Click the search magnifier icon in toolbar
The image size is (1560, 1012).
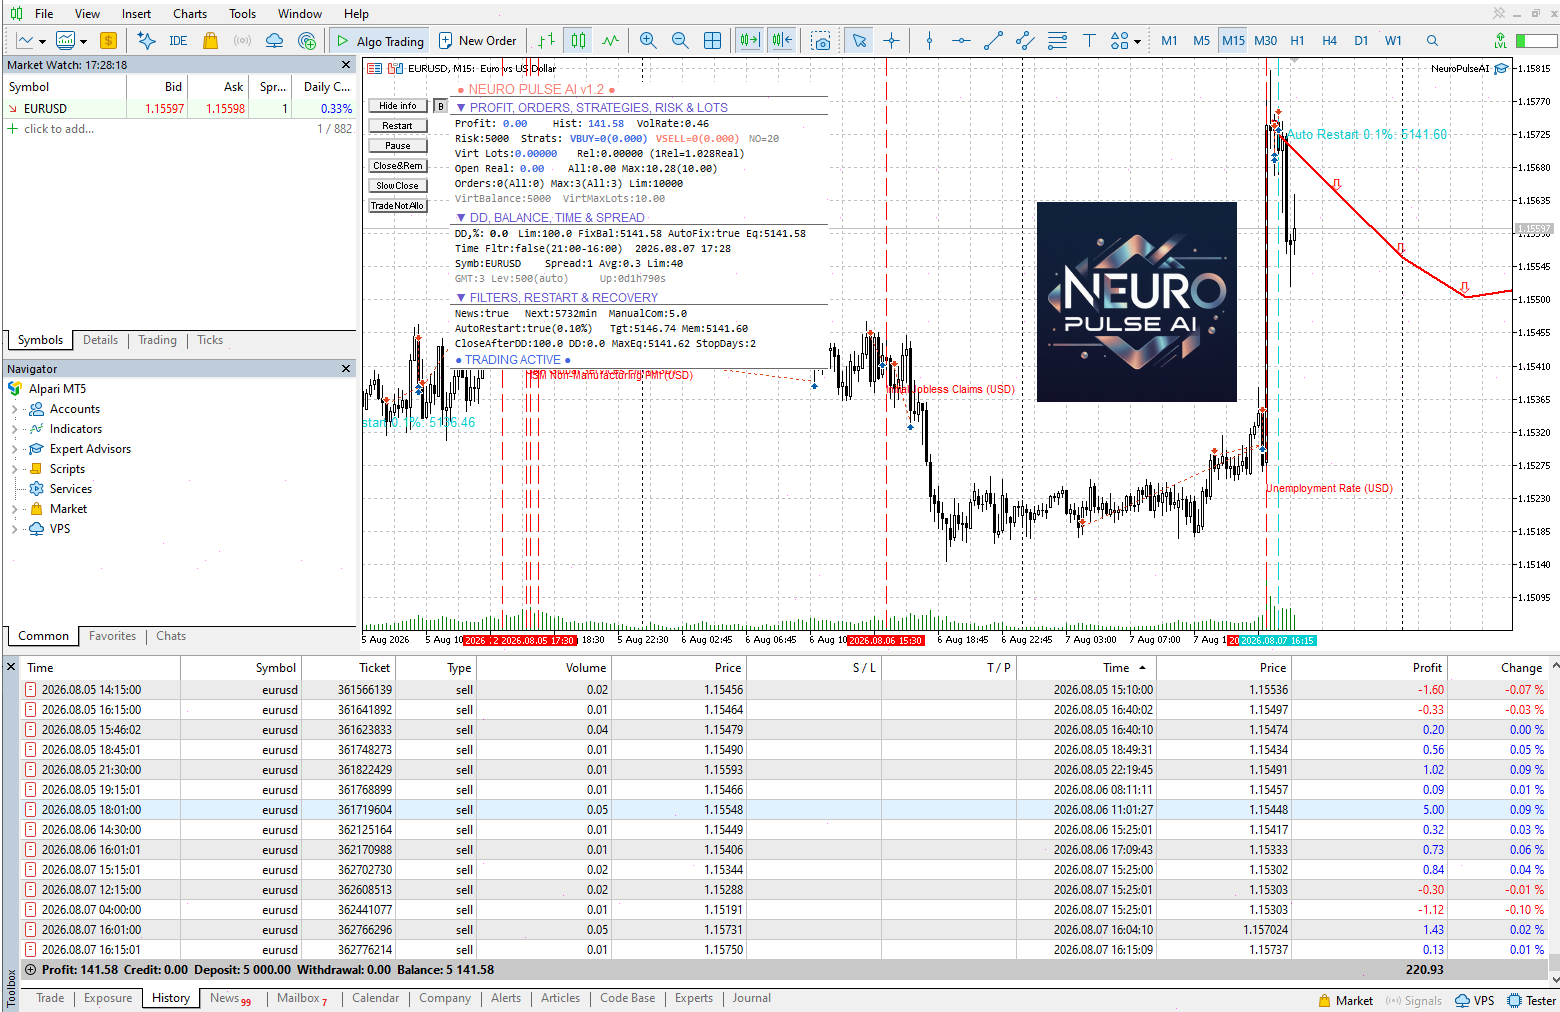point(1432,41)
